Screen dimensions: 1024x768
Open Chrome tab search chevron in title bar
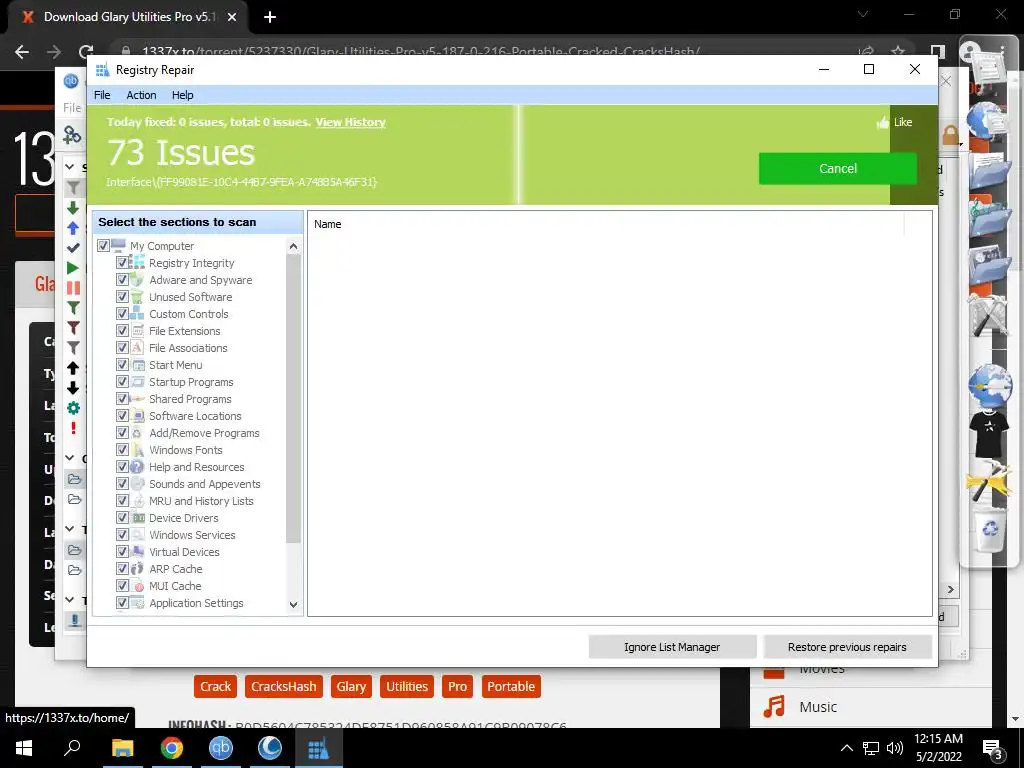[x=863, y=14]
